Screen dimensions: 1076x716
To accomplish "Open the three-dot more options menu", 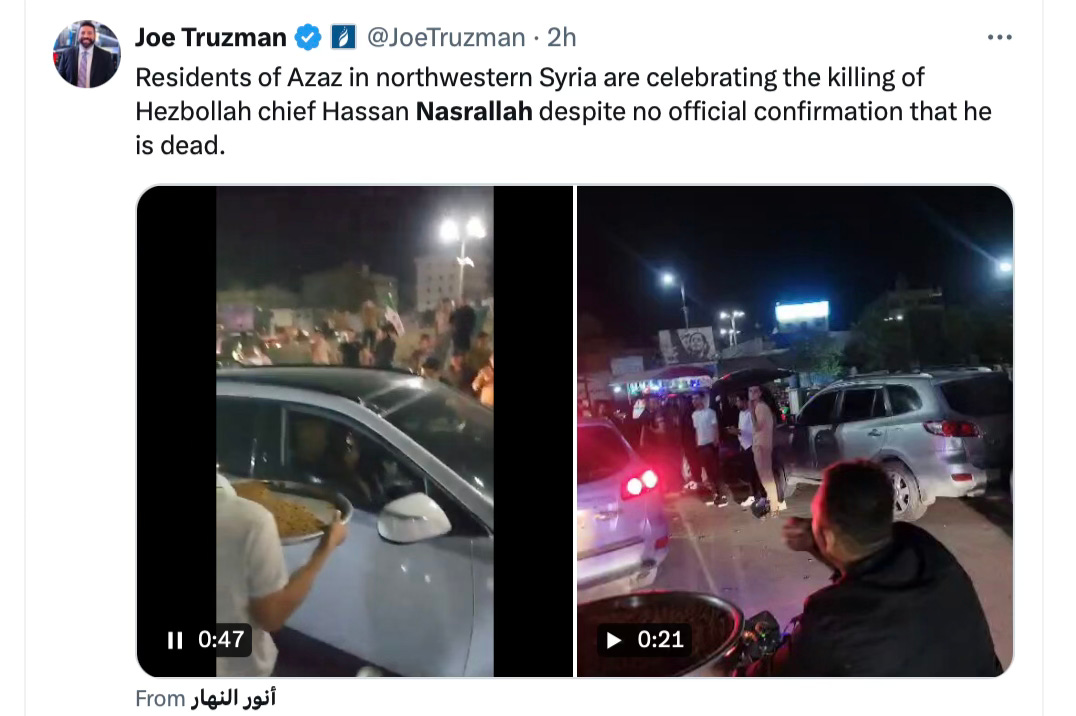I will point(999,37).
